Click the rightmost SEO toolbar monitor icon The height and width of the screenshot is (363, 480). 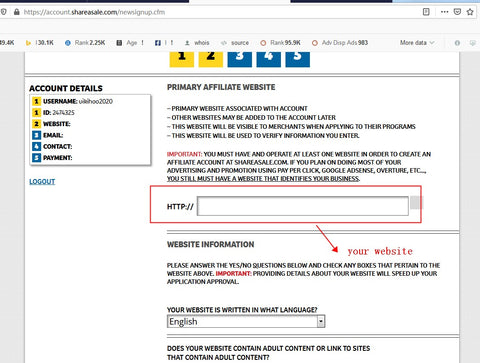(473, 43)
